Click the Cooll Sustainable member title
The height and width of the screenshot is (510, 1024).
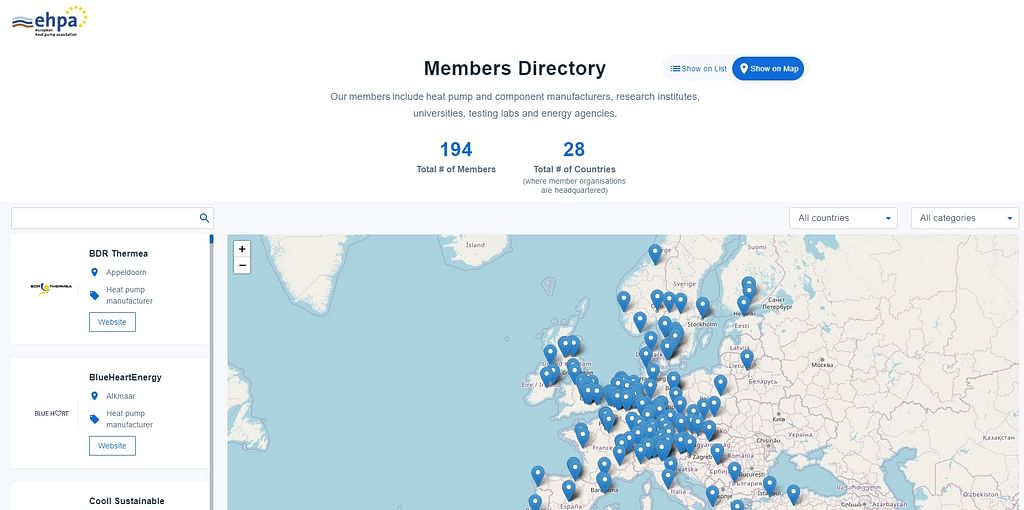coord(126,501)
